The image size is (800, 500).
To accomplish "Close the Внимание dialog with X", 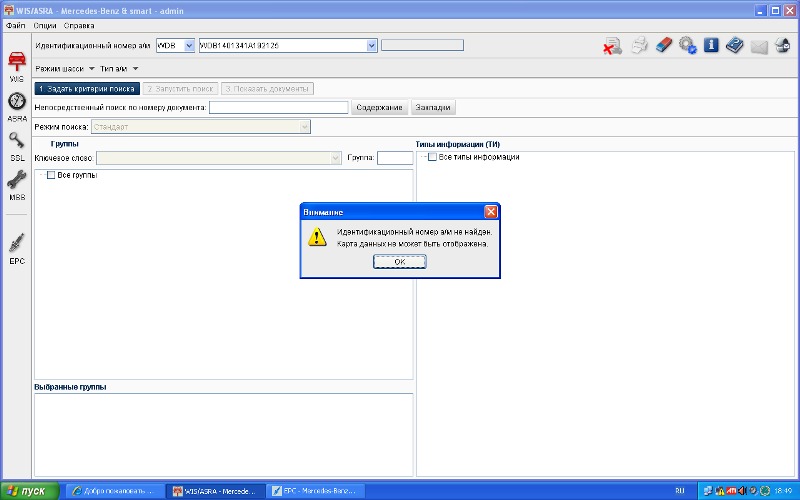I will click(x=491, y=212).
